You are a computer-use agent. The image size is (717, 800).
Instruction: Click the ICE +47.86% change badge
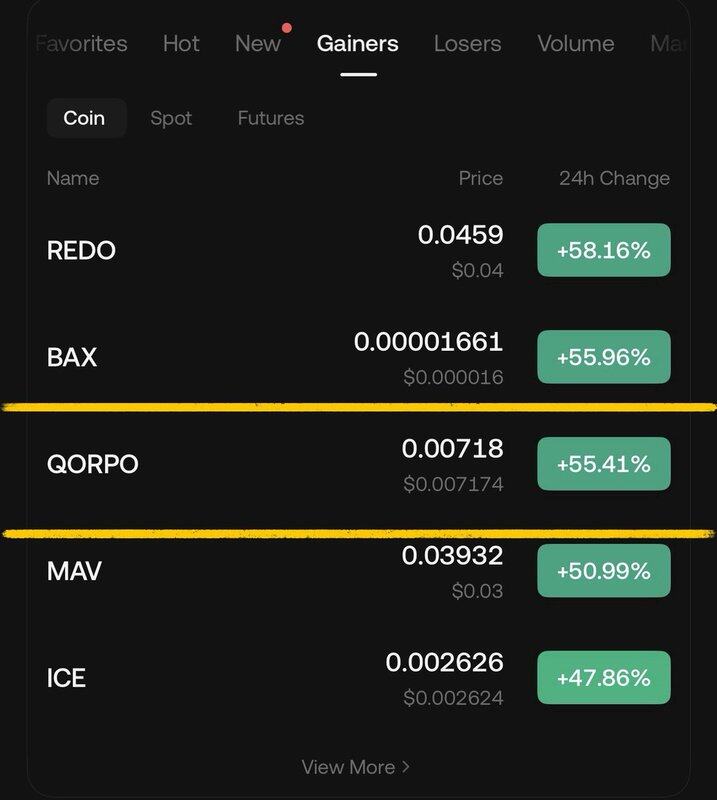tap(603, 678)
